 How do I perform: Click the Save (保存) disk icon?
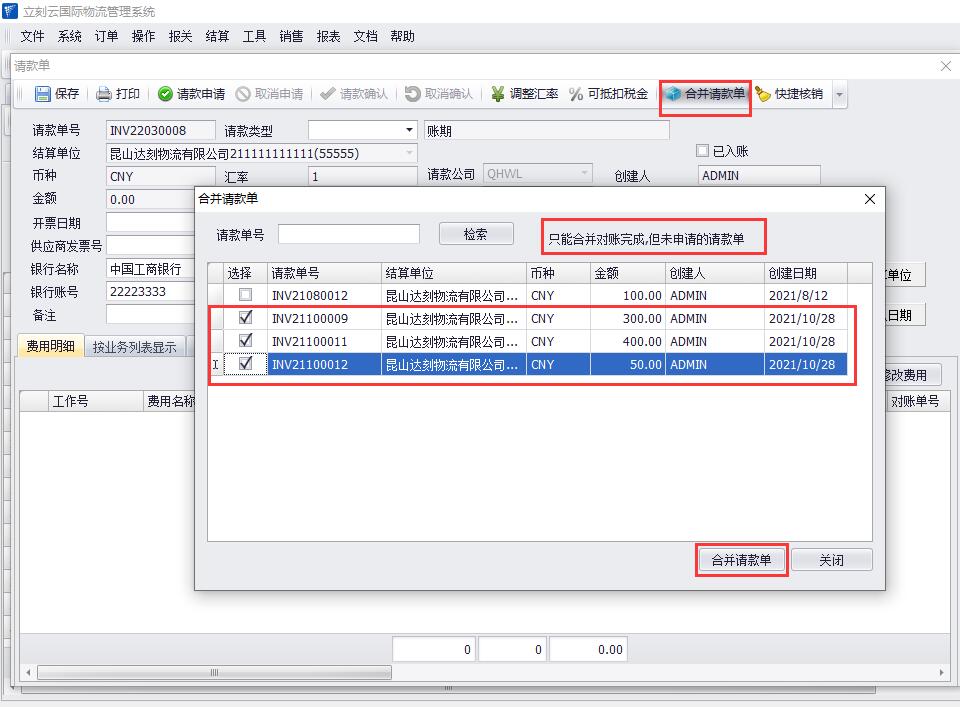click(43, 94)
